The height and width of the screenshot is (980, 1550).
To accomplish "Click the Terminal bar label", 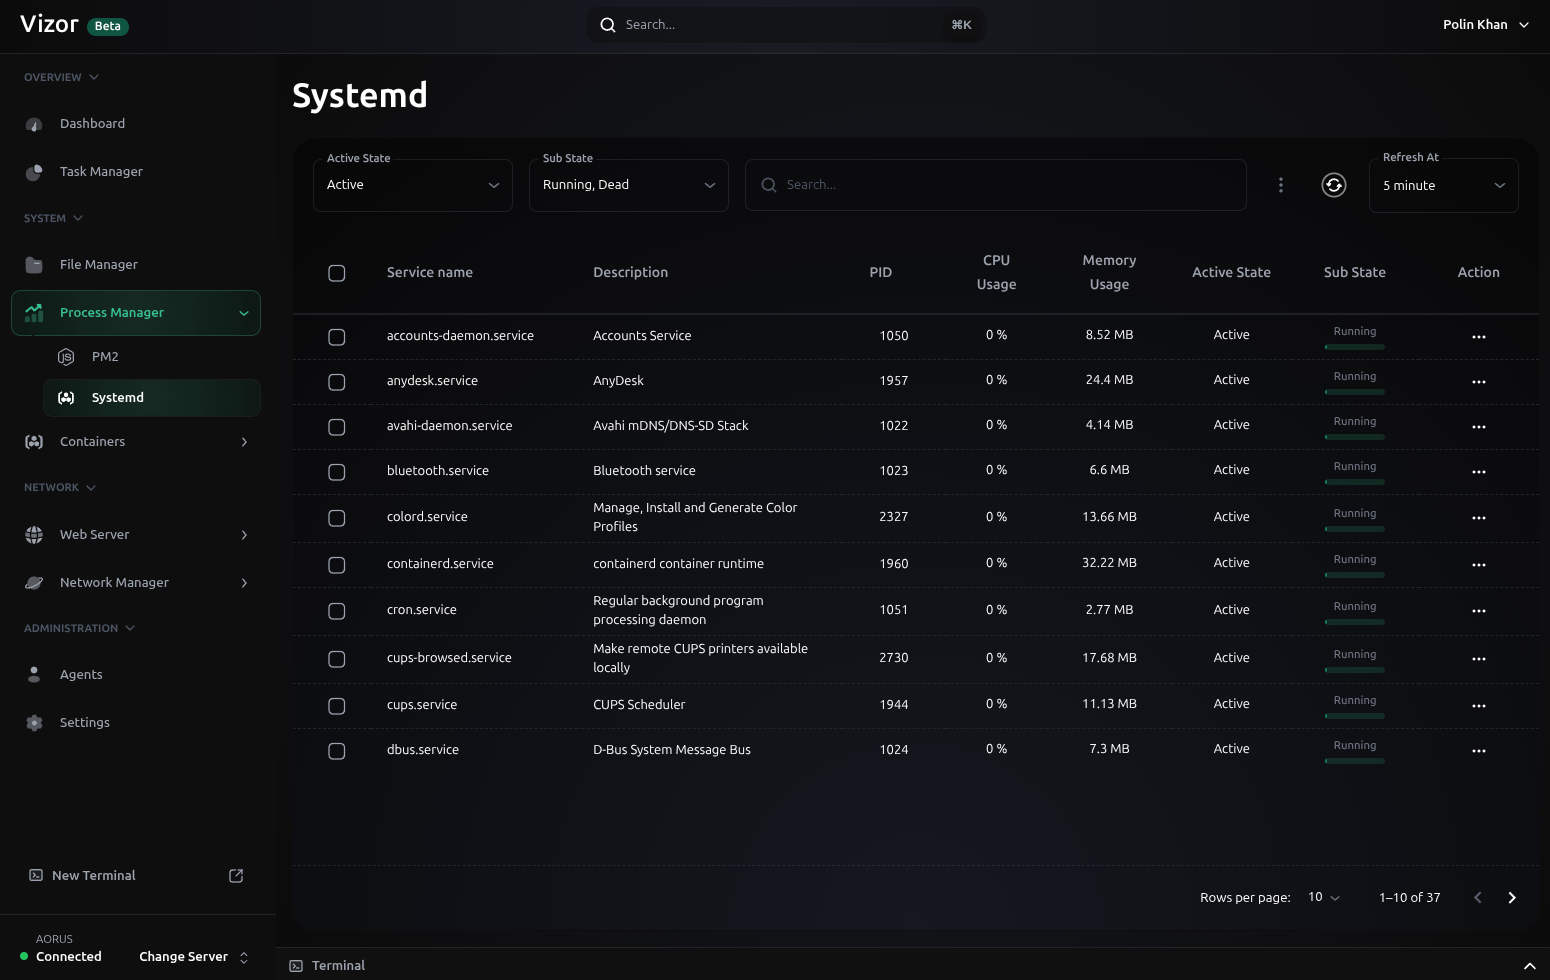I will click(x=338, y=966).
